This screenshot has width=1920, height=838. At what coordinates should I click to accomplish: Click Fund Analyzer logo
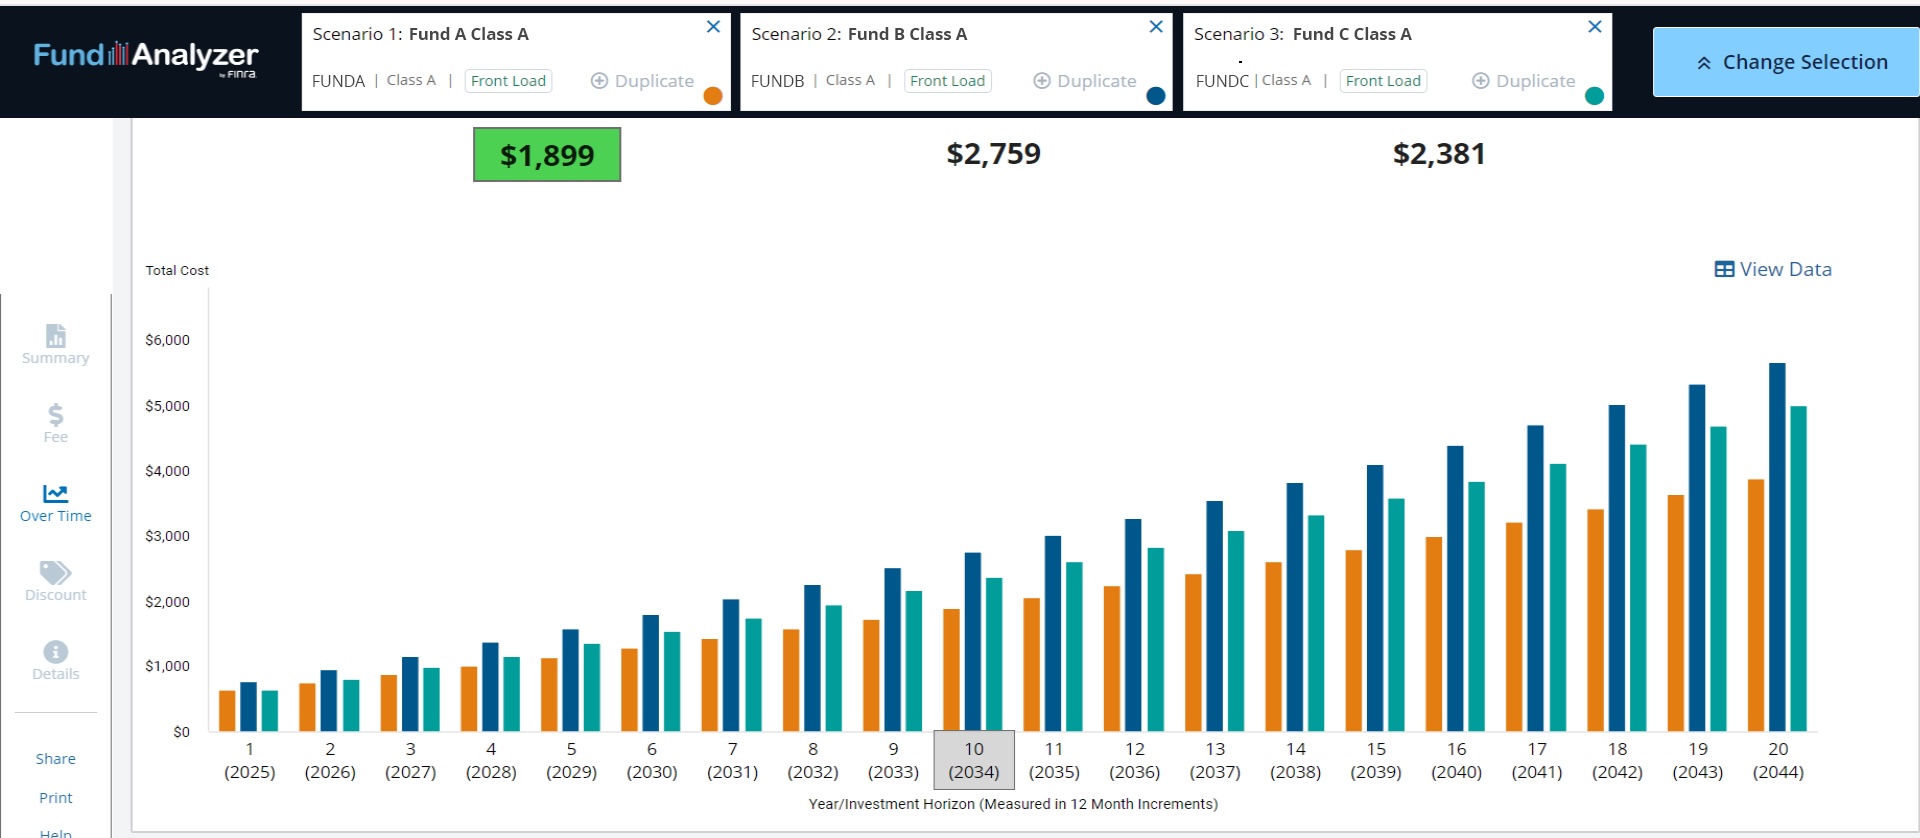146,57
